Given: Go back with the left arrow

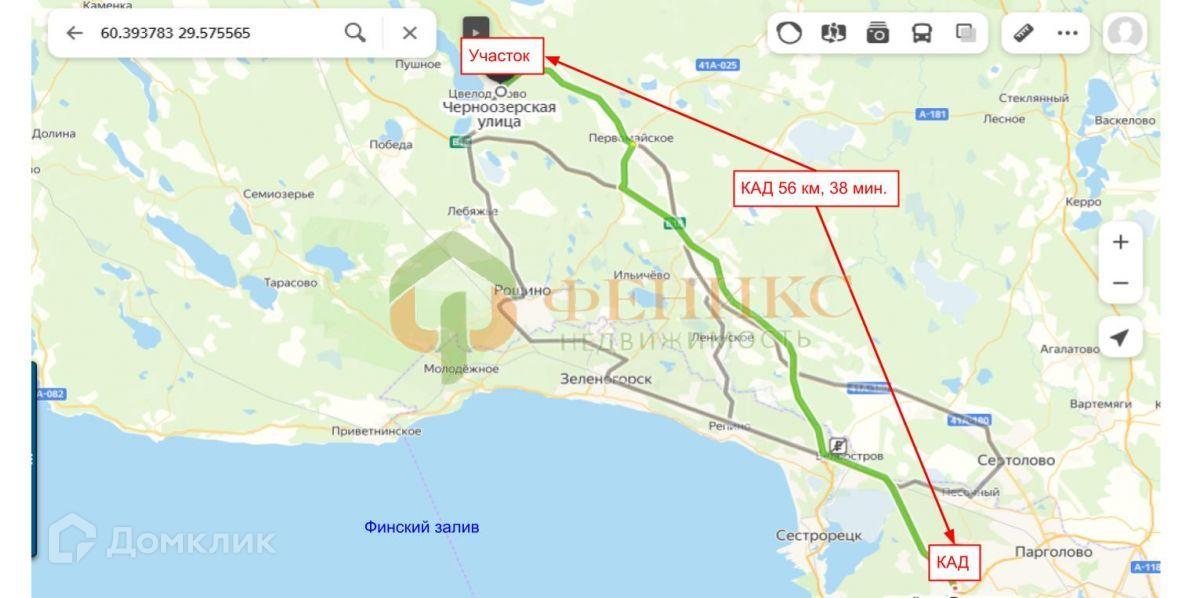Looking at the screenshot, I should click(x=73, y=33).
